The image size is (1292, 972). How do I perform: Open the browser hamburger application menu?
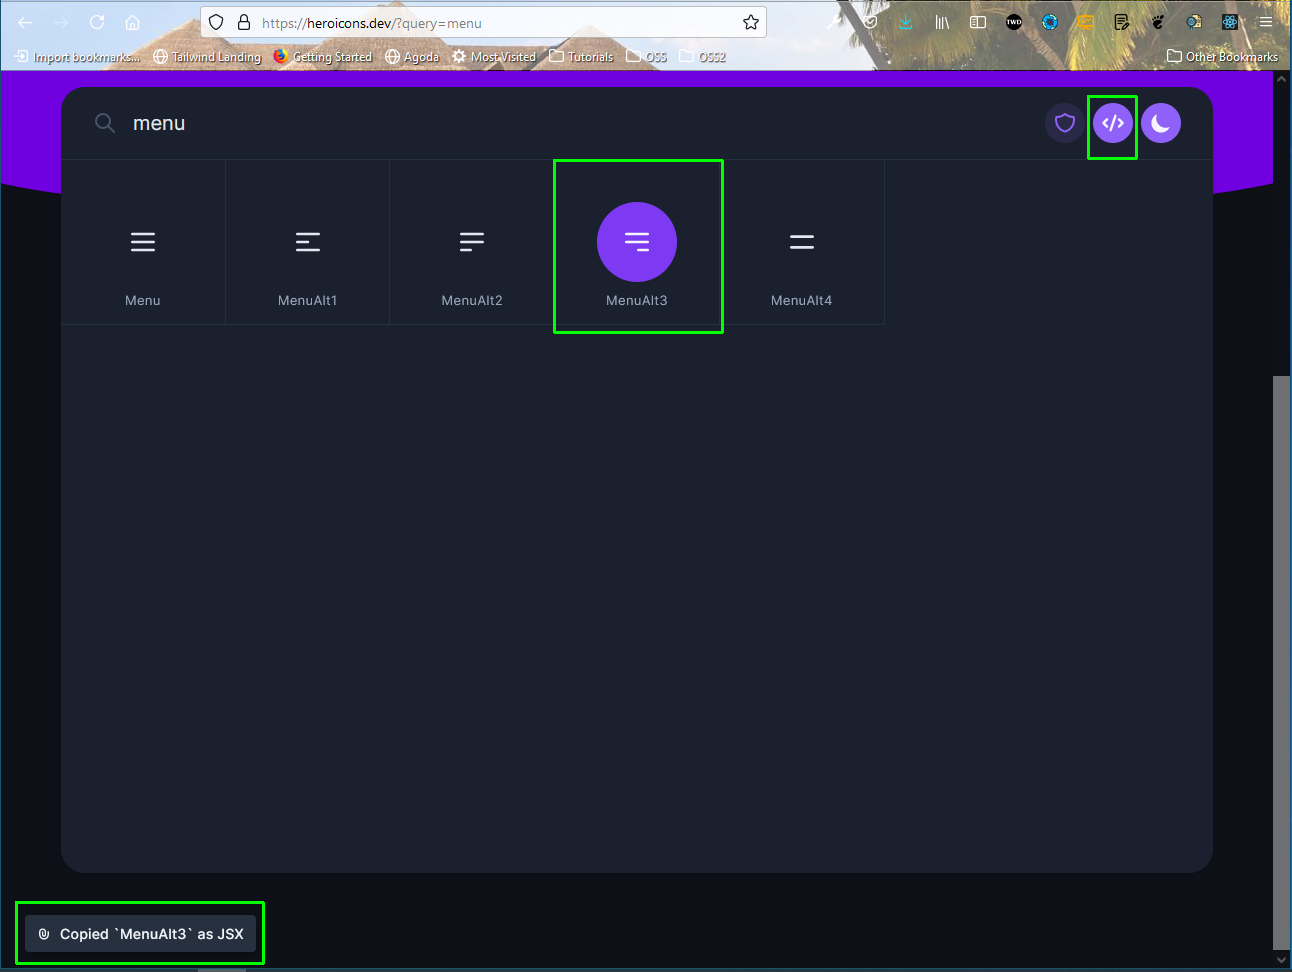click(x=1266, y=22)
